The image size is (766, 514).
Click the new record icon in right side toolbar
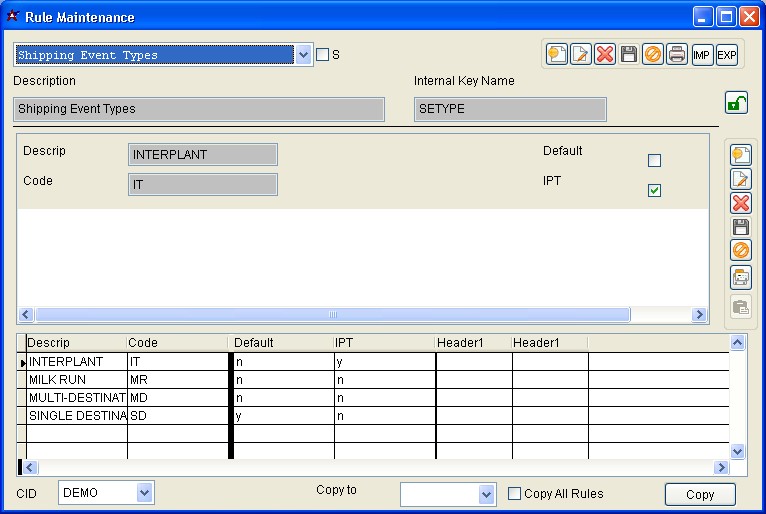[x=741, y=155]
